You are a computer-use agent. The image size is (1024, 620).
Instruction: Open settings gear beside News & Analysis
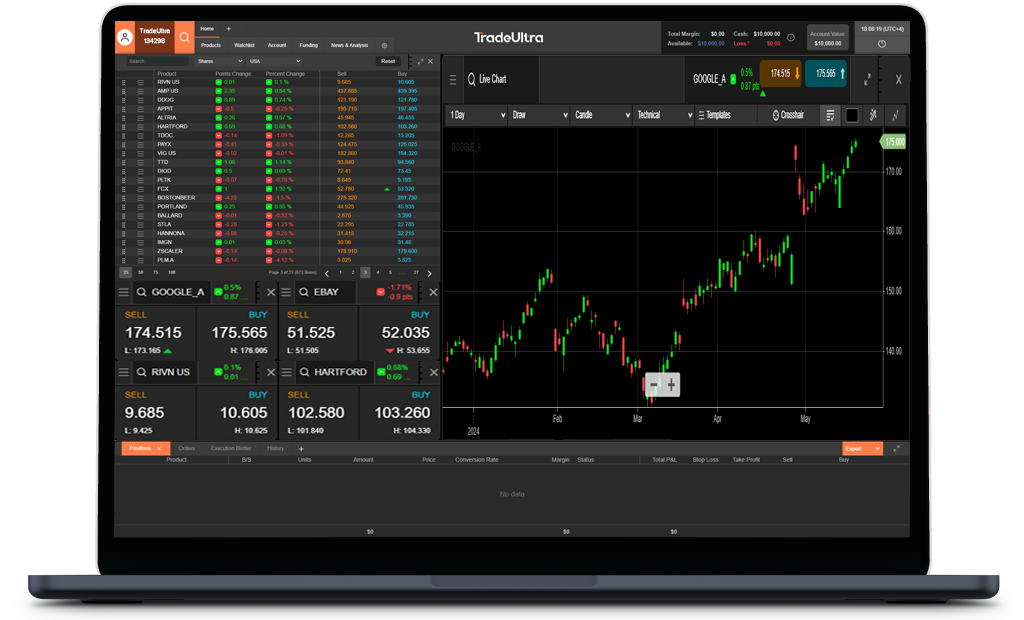click(x=384, y=45)
